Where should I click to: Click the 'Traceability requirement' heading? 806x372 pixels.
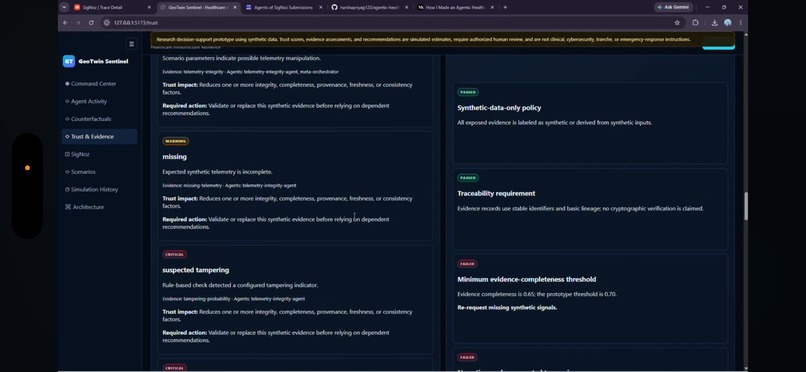tap(497, 193)
